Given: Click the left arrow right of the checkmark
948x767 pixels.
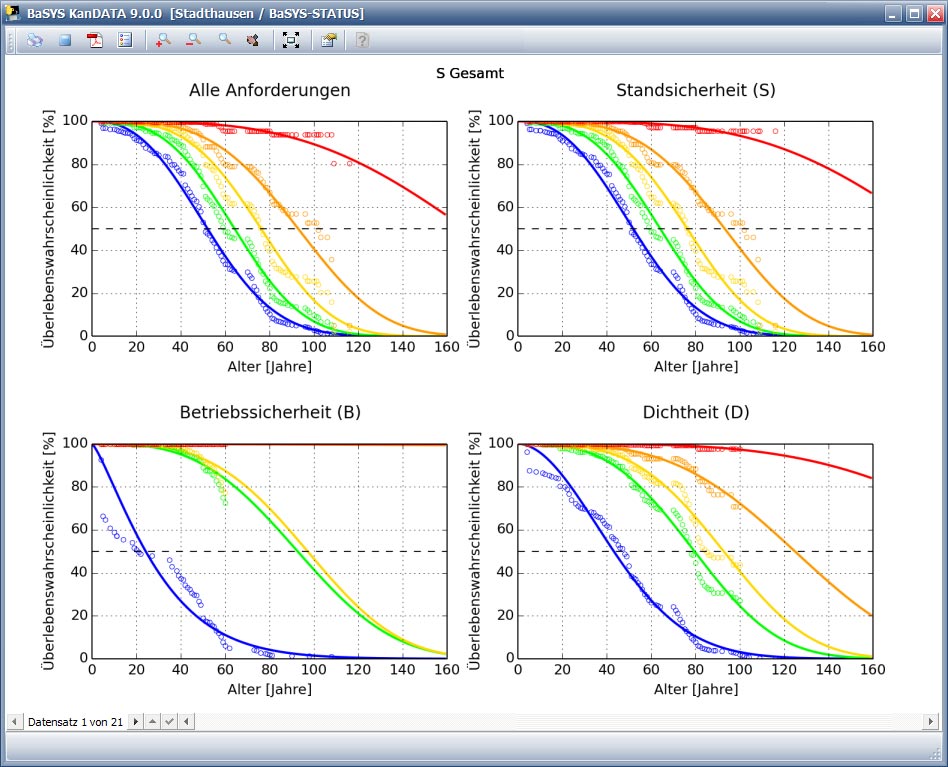Looking at the screenshot, I should coord(185,721).
